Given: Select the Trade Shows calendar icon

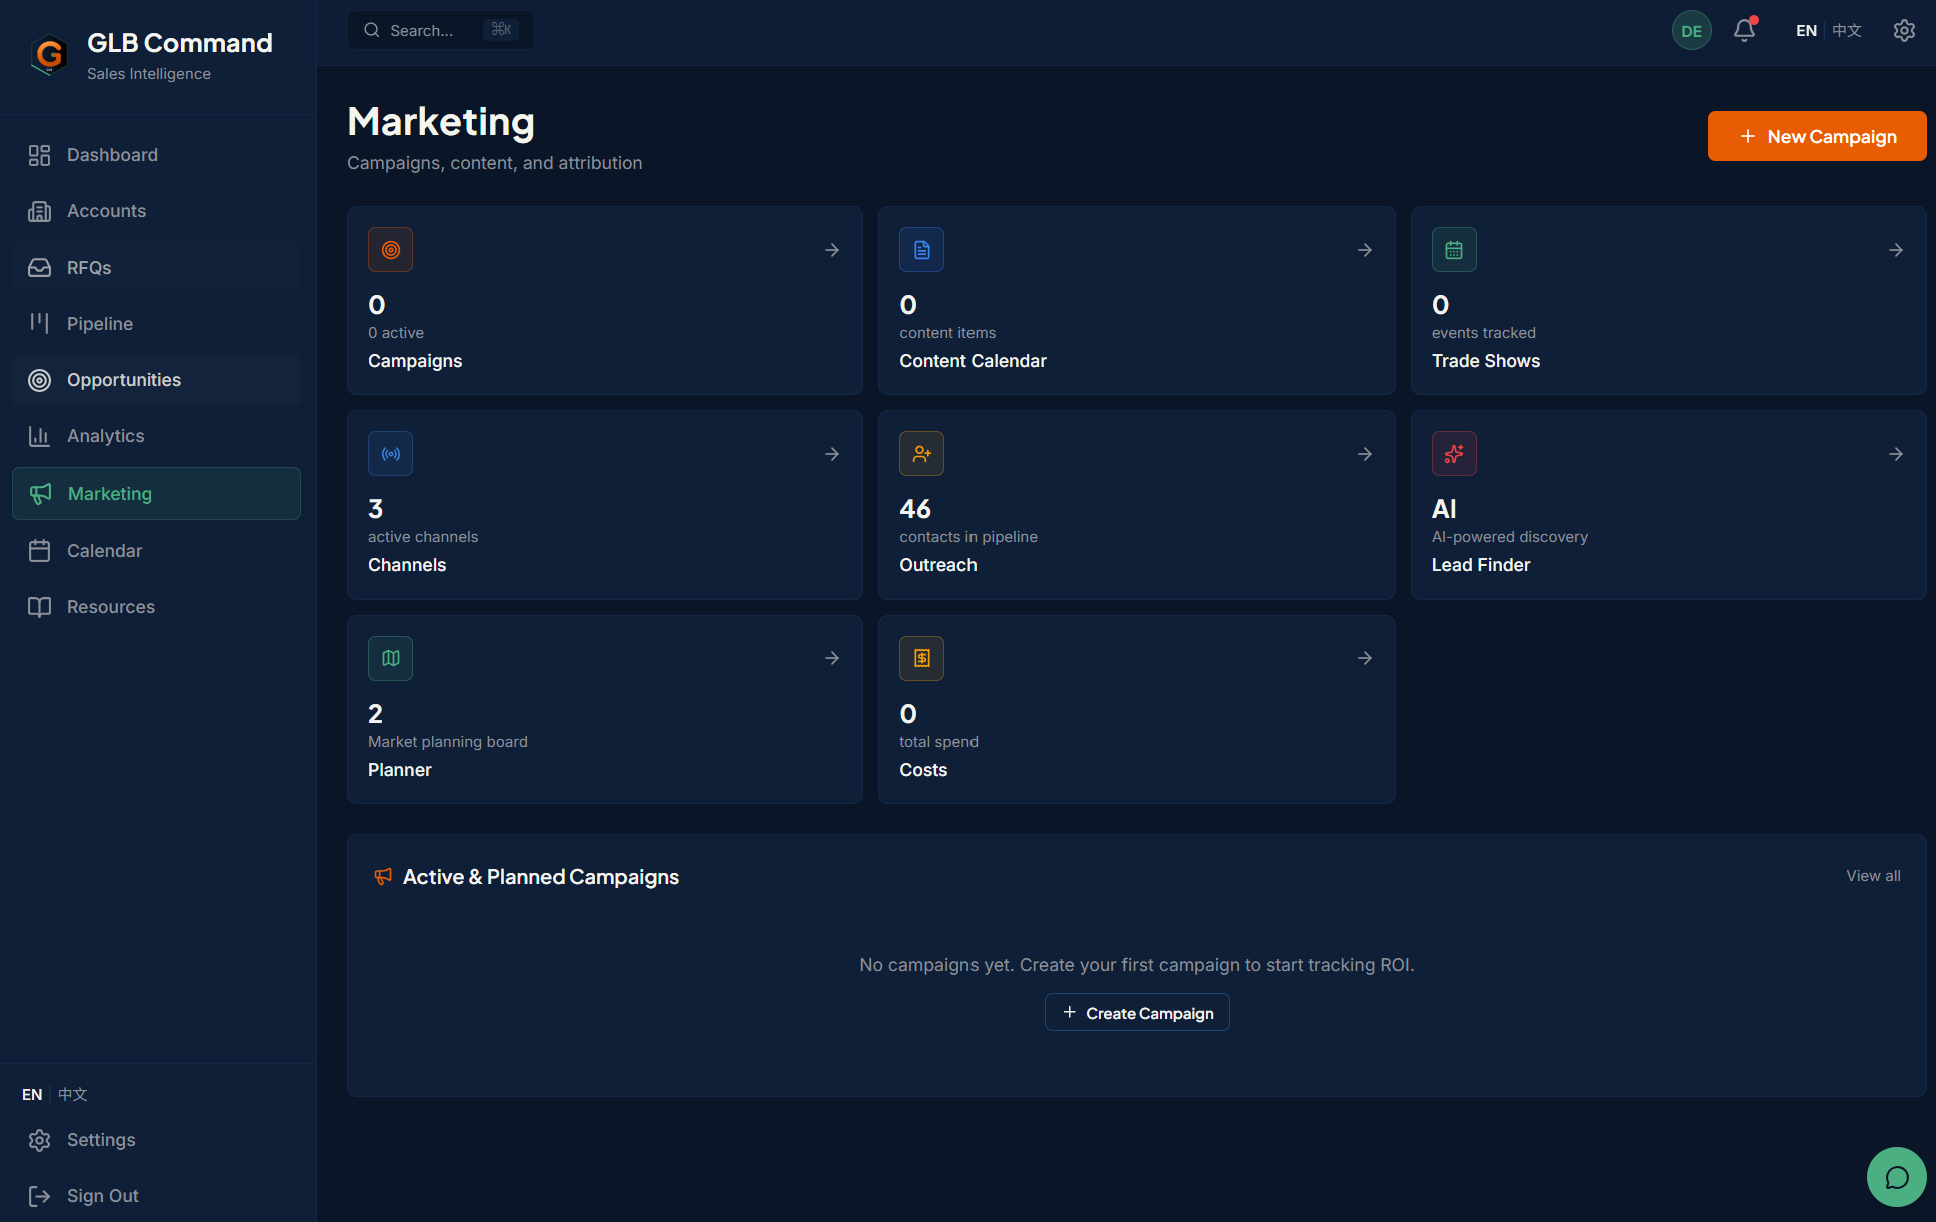Looking at the screenshot, I should tap(1454, 249).
